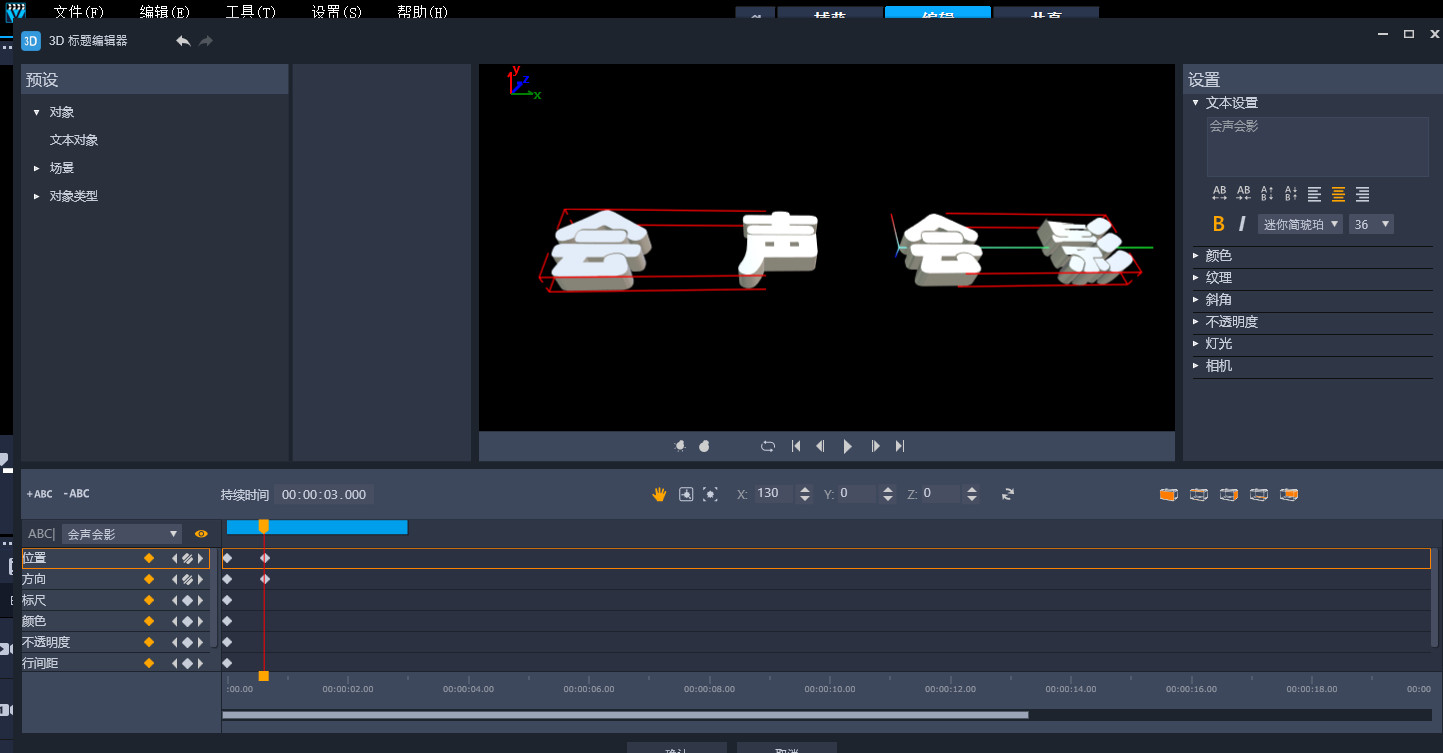Align text right
Image resolution: width=1443 pixels, height=753 pixels.
(1362, 194)
